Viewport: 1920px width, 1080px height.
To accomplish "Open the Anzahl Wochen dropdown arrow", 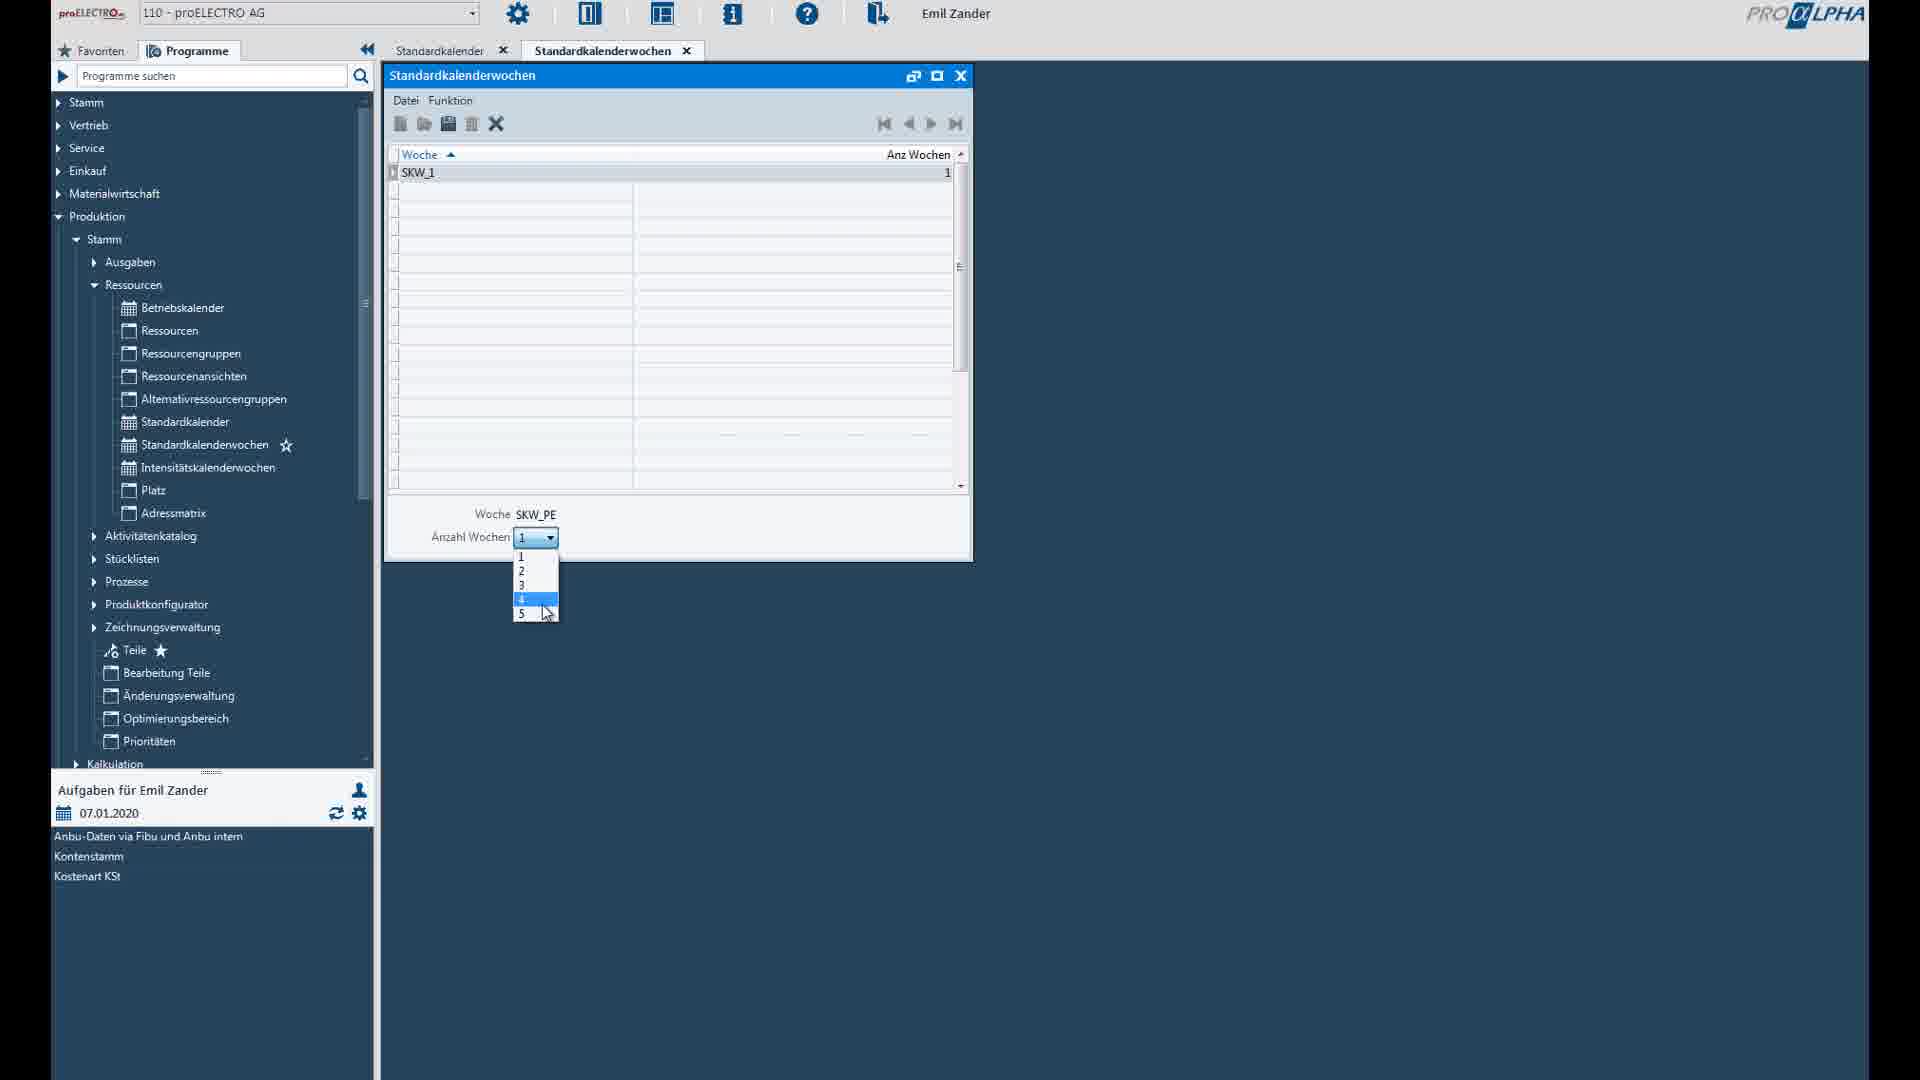I will (550, 538).
